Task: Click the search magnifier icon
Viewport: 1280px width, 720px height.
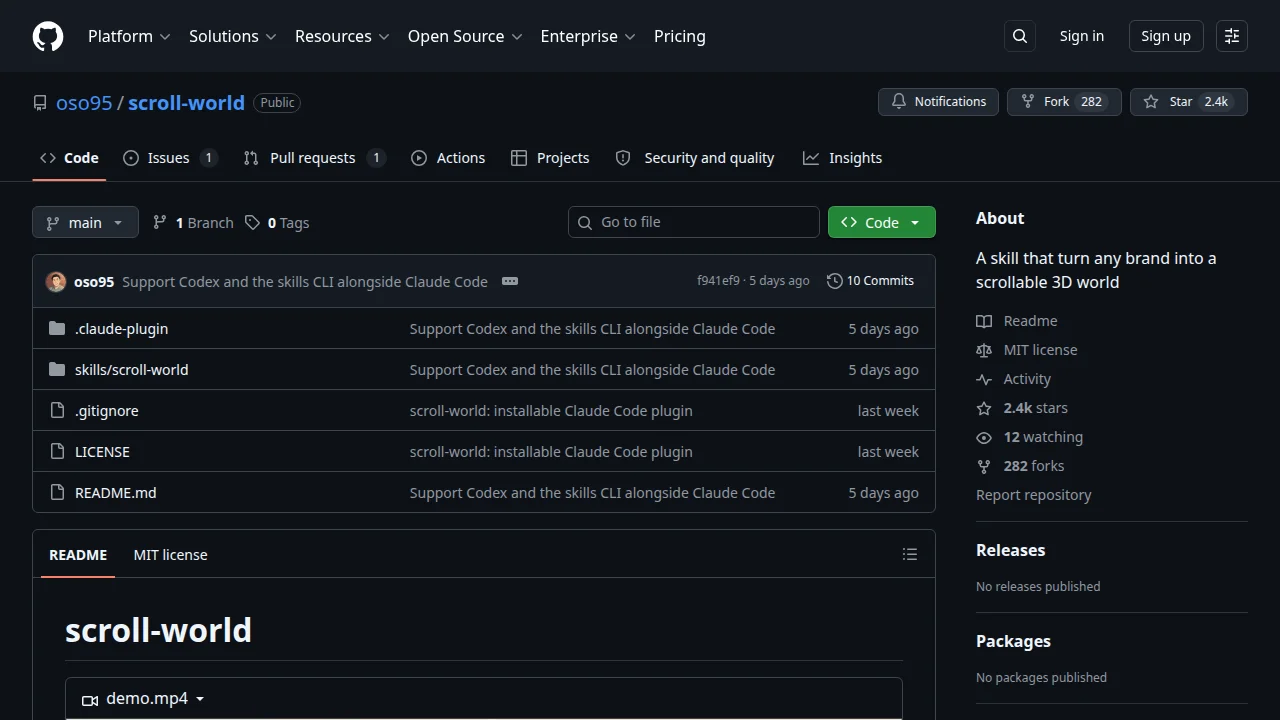Action: 1020,36
